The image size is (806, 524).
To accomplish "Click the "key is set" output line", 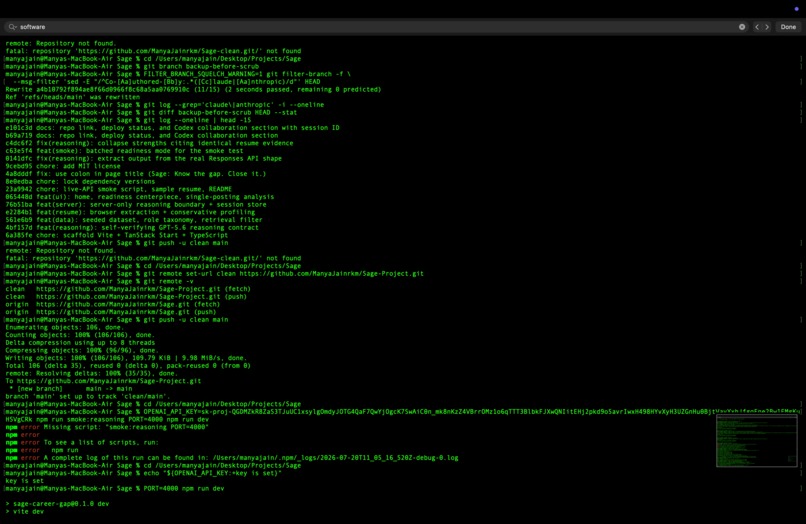I will (x=24, y=481).
